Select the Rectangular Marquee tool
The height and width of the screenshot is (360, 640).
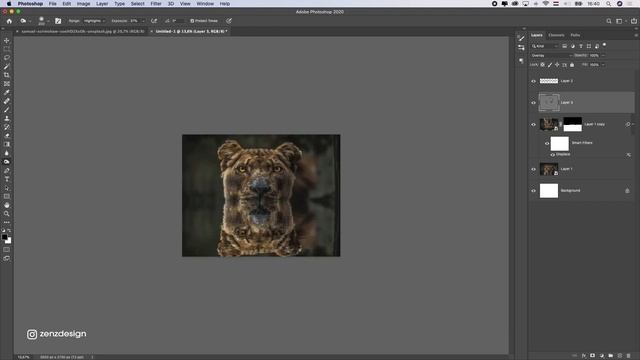coord(7,49)
